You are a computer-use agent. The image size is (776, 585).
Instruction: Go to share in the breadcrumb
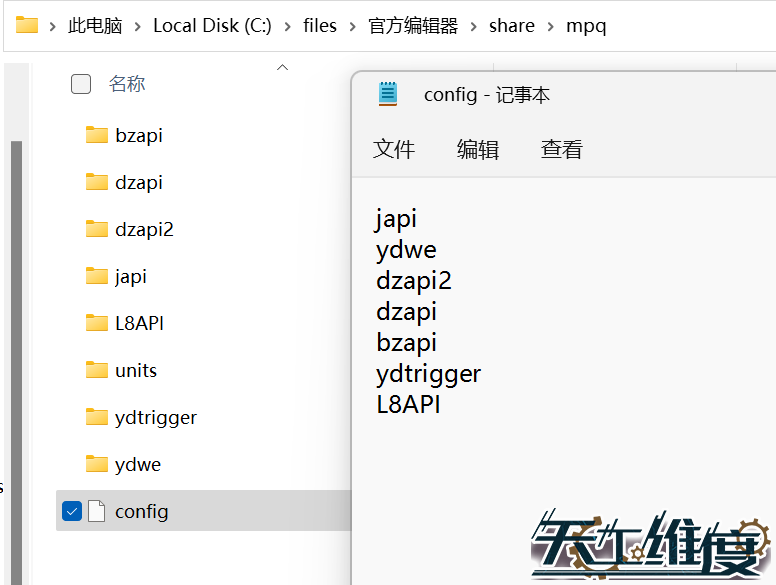[512, 25]
